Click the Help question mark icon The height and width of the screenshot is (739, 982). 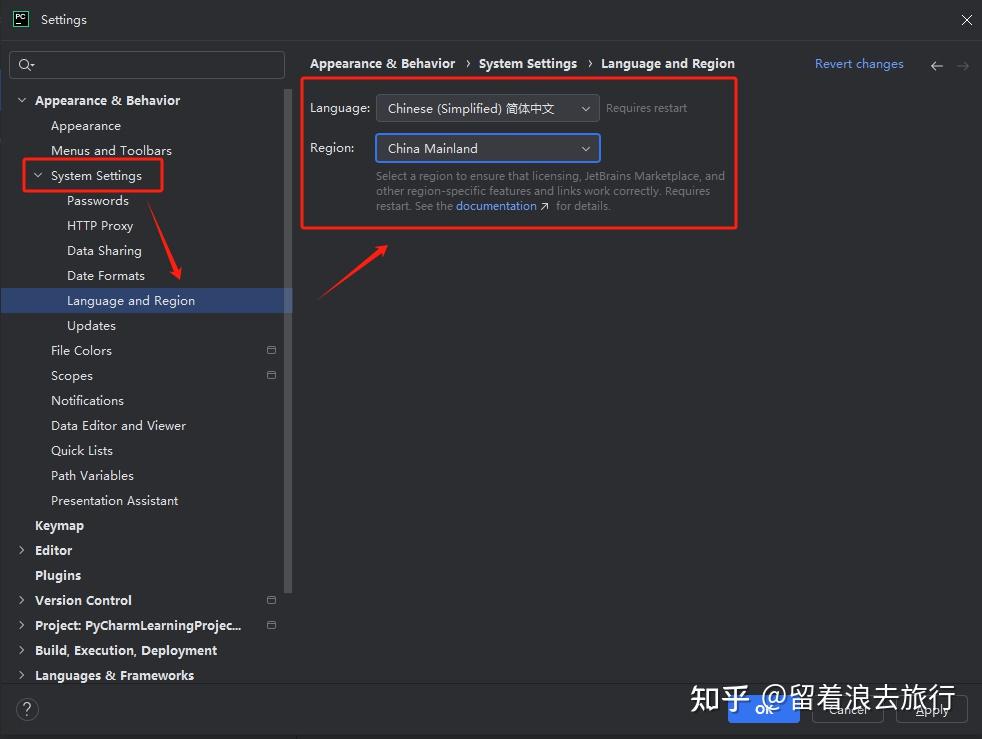26,709
